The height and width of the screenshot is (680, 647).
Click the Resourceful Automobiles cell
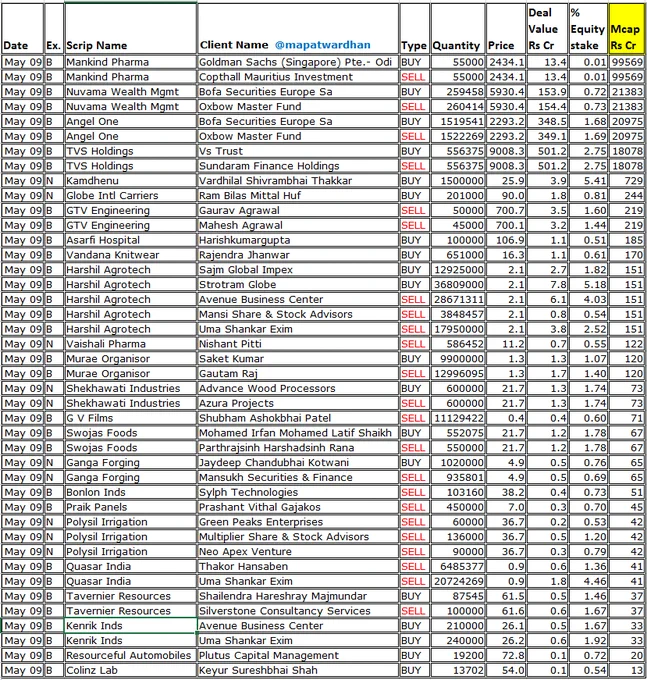(x=130, y=655)
